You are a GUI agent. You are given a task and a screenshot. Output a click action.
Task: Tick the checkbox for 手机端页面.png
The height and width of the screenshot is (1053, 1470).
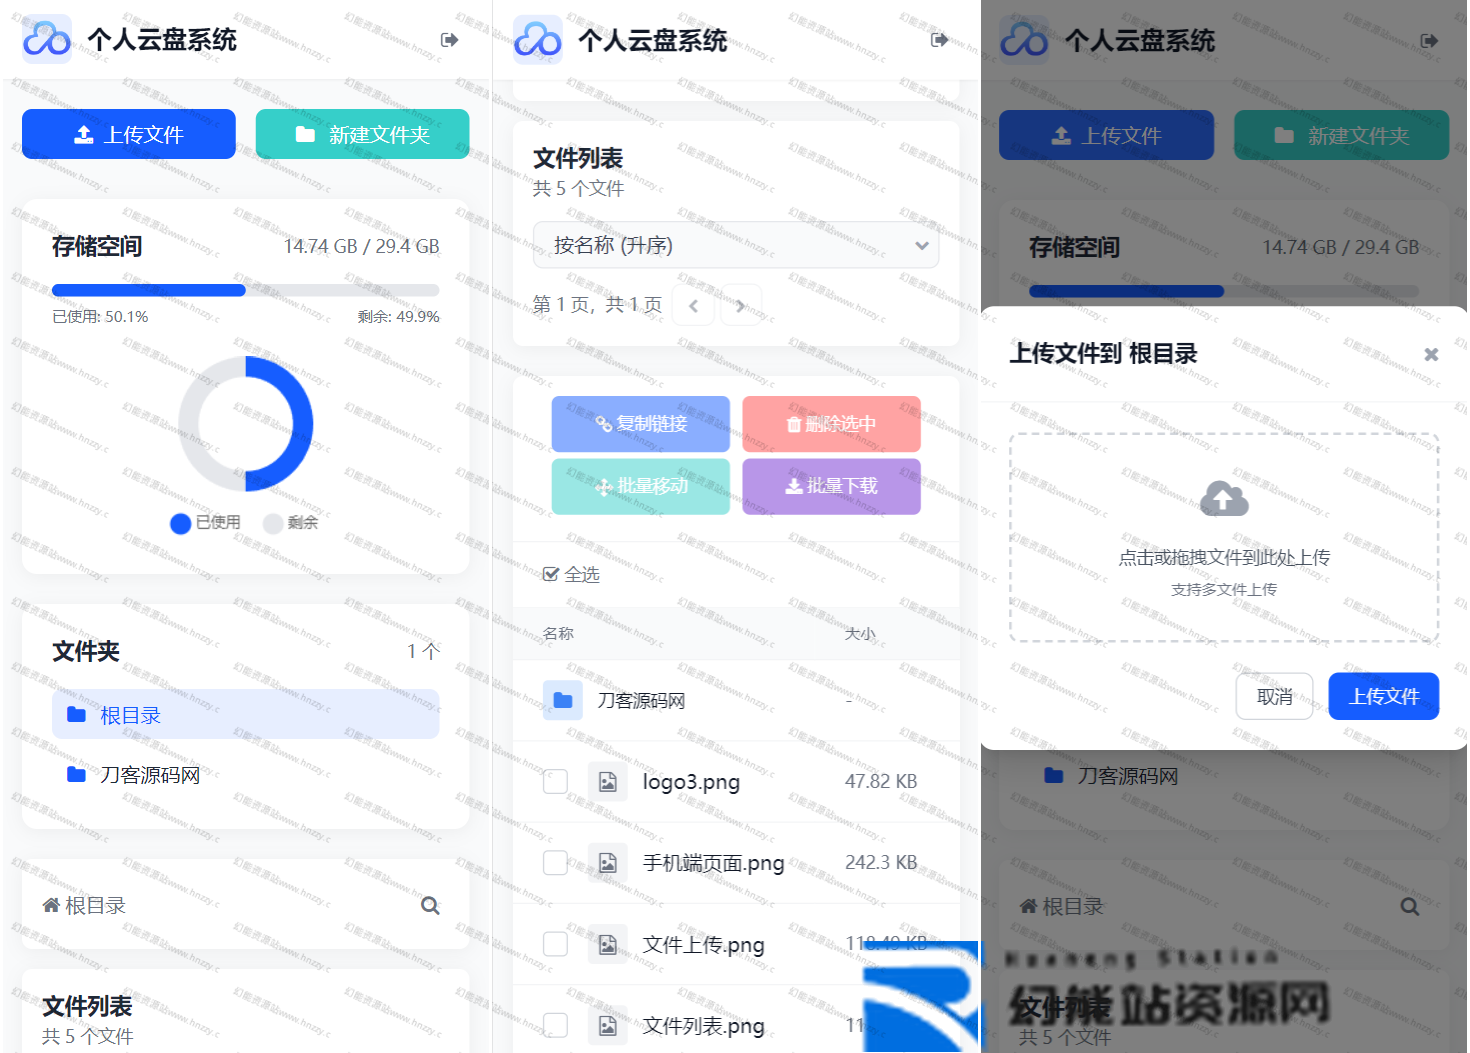[x=555, y=863]
